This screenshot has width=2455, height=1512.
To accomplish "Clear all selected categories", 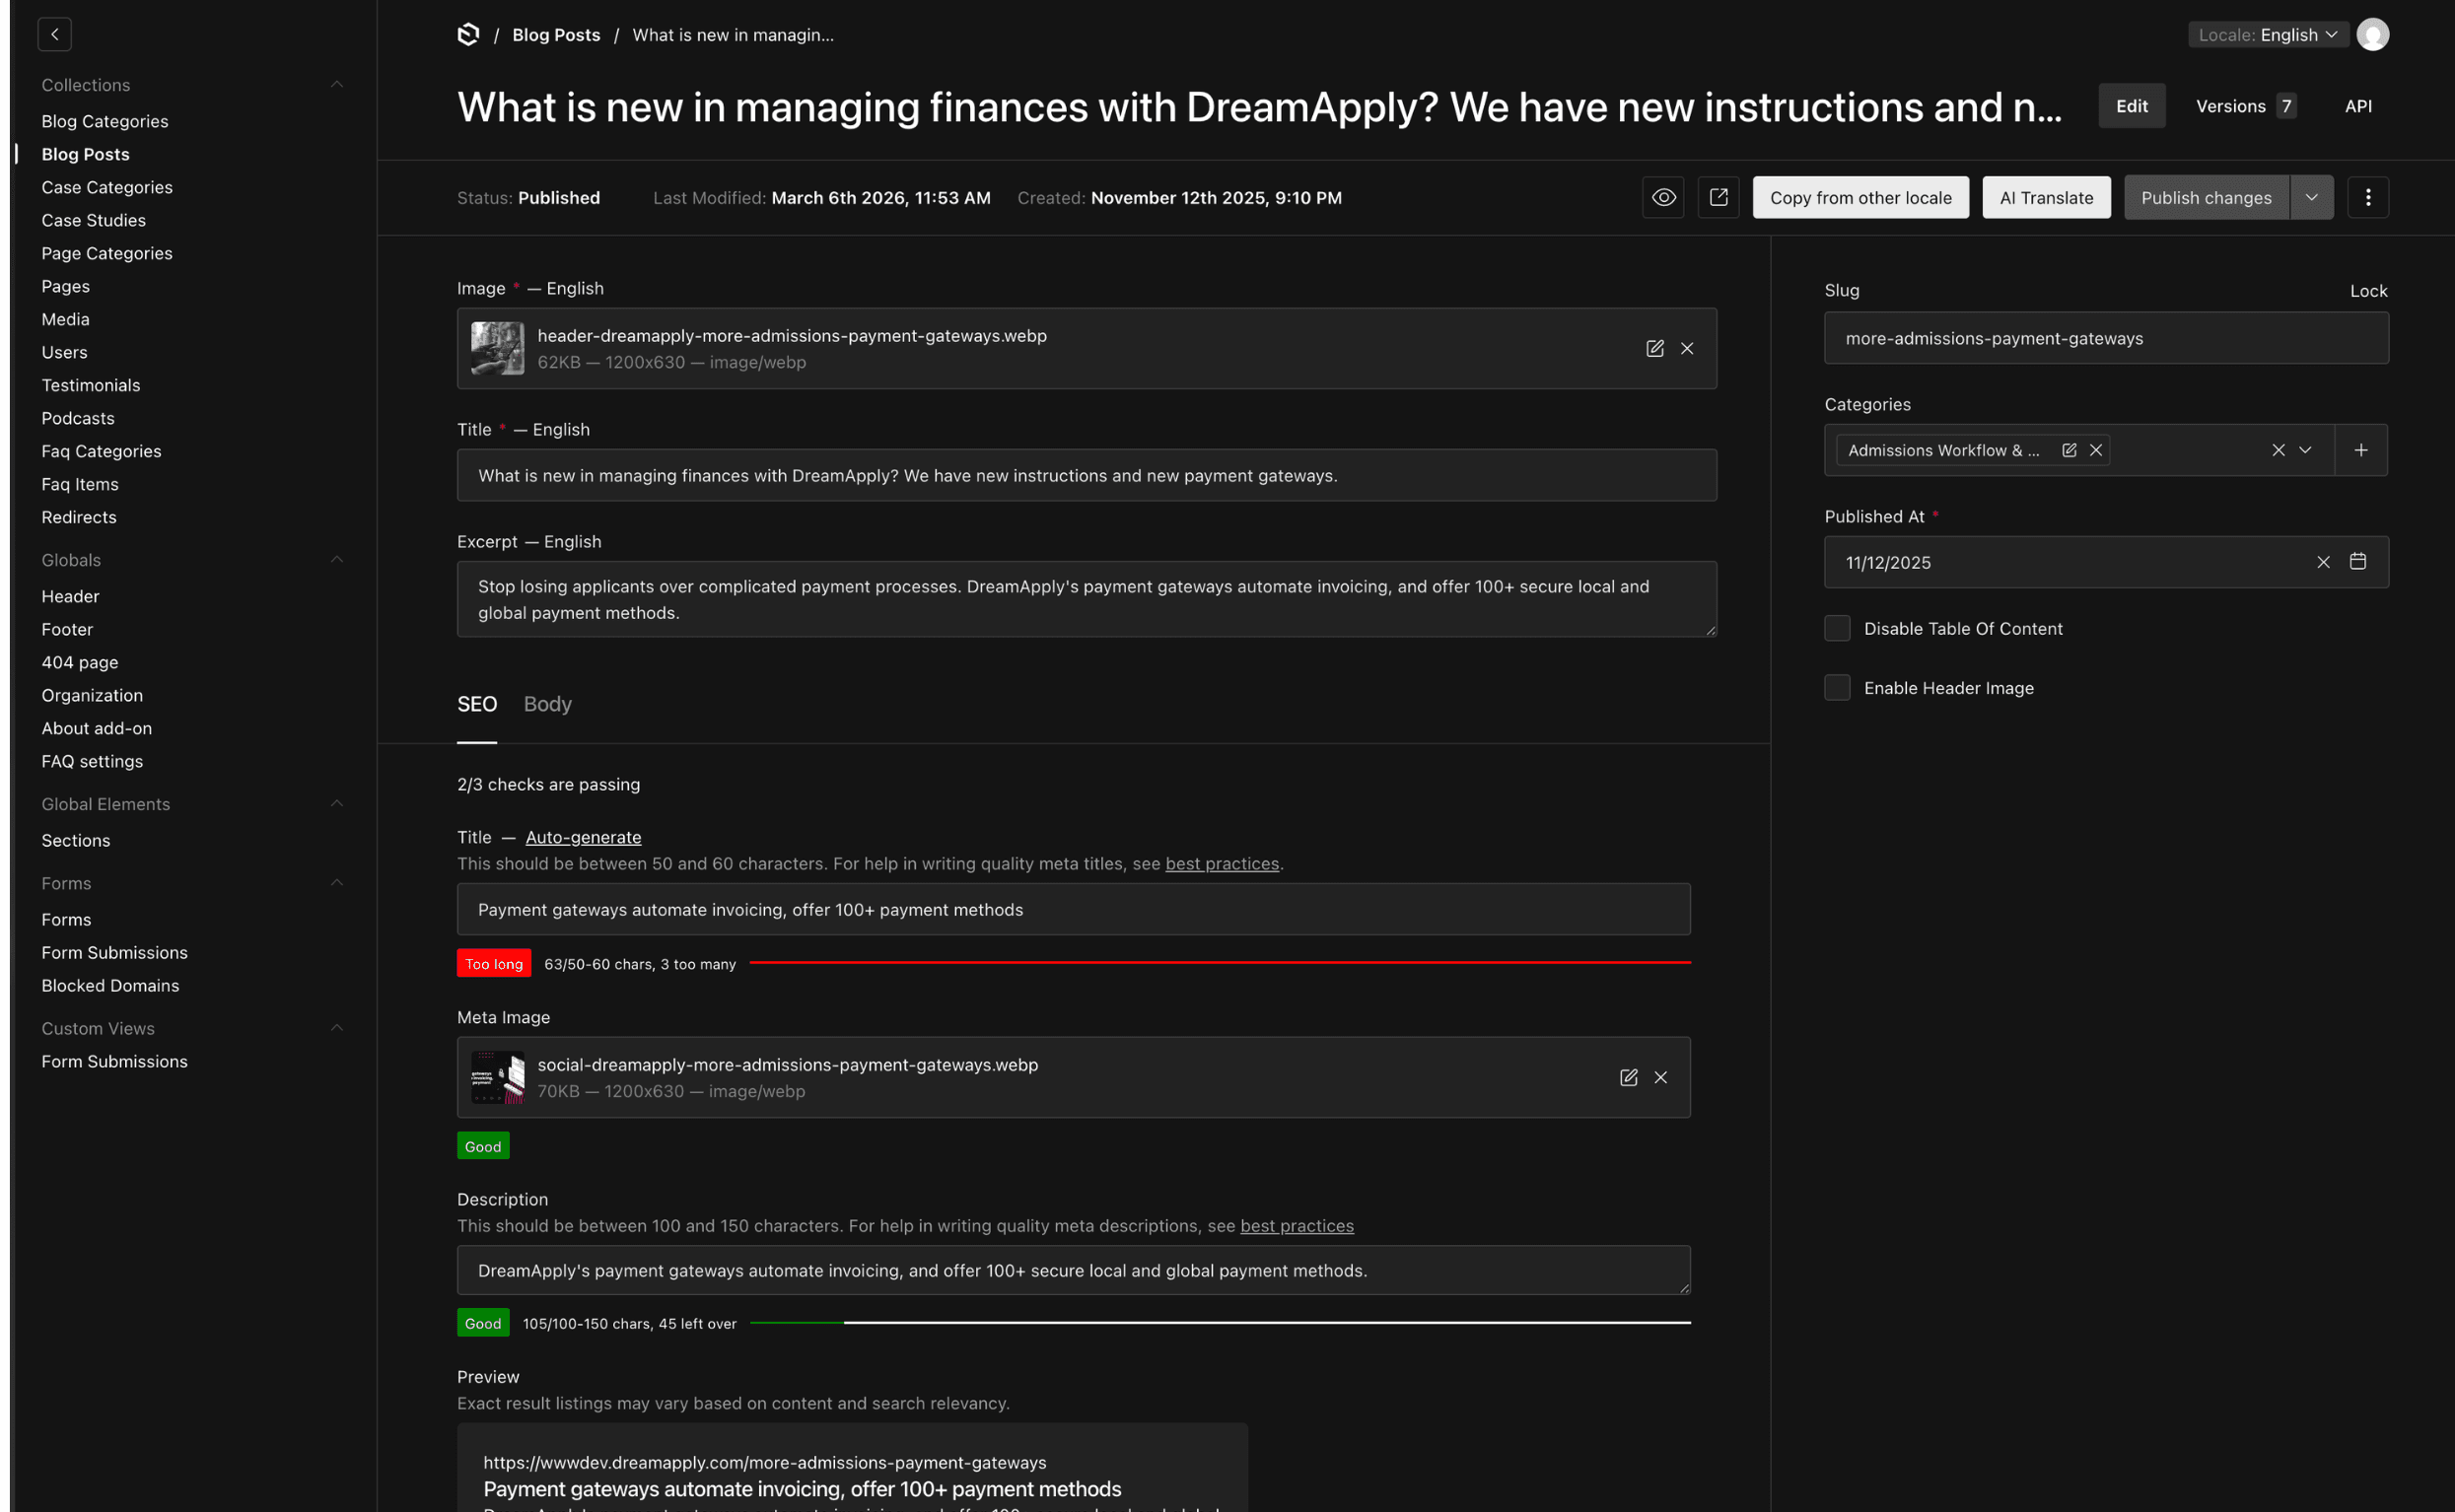I will pos(2278,450).
